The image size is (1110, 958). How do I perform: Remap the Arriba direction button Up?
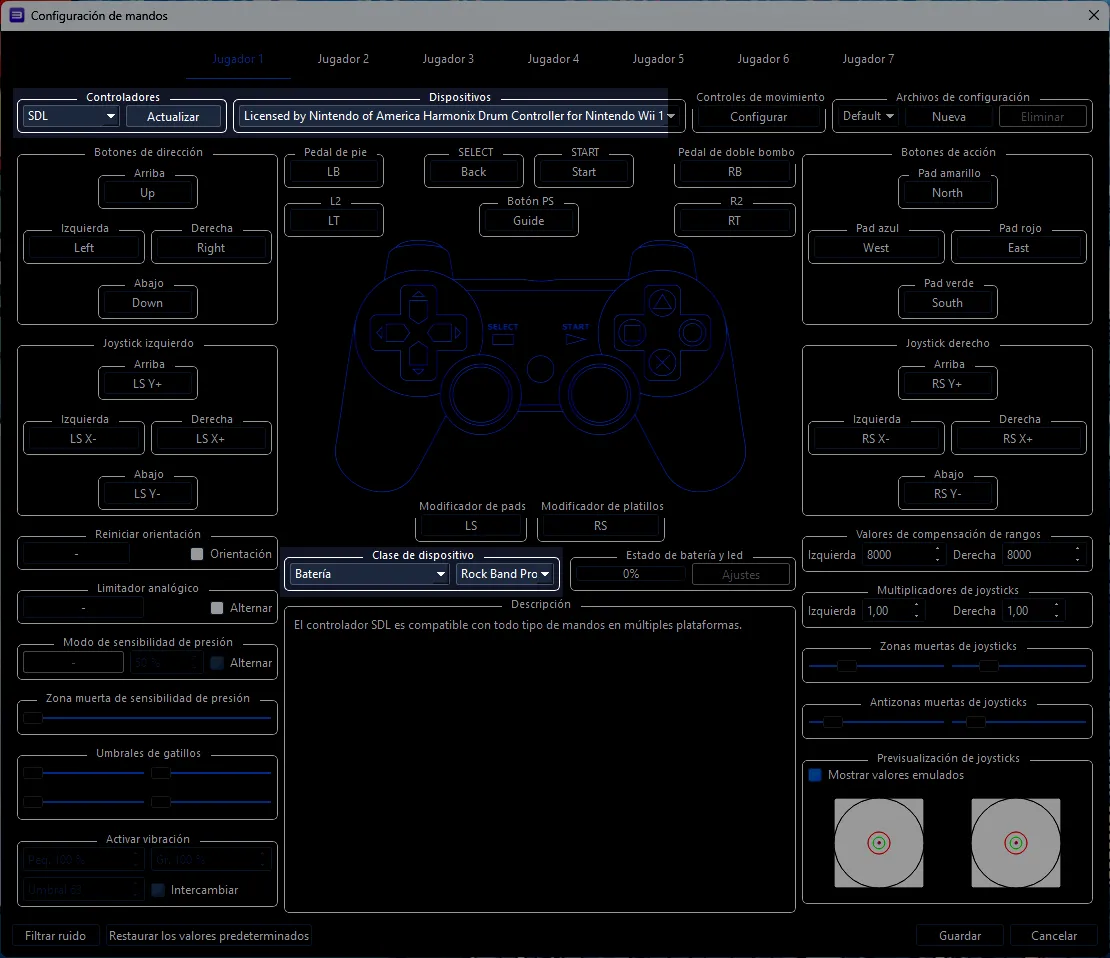coord(147,193)
